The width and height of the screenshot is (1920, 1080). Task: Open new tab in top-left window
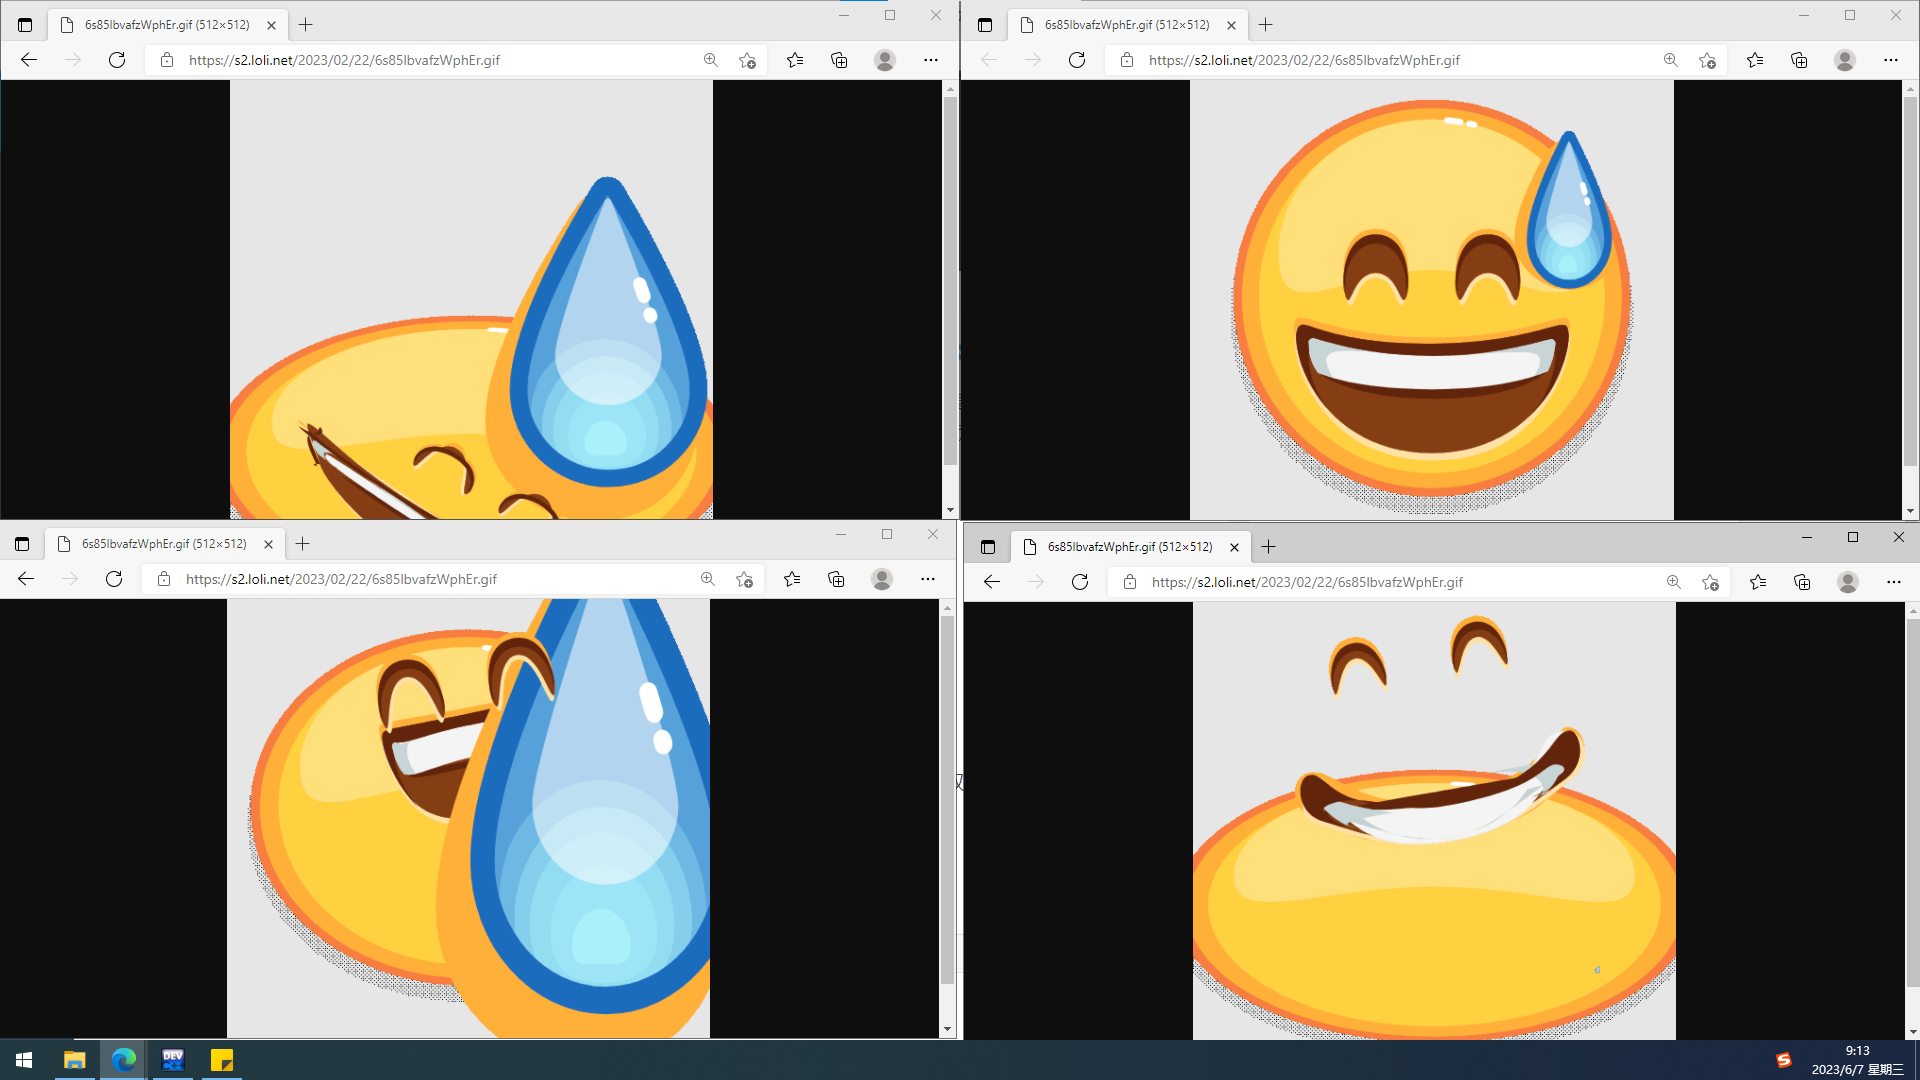pos(306,25)
